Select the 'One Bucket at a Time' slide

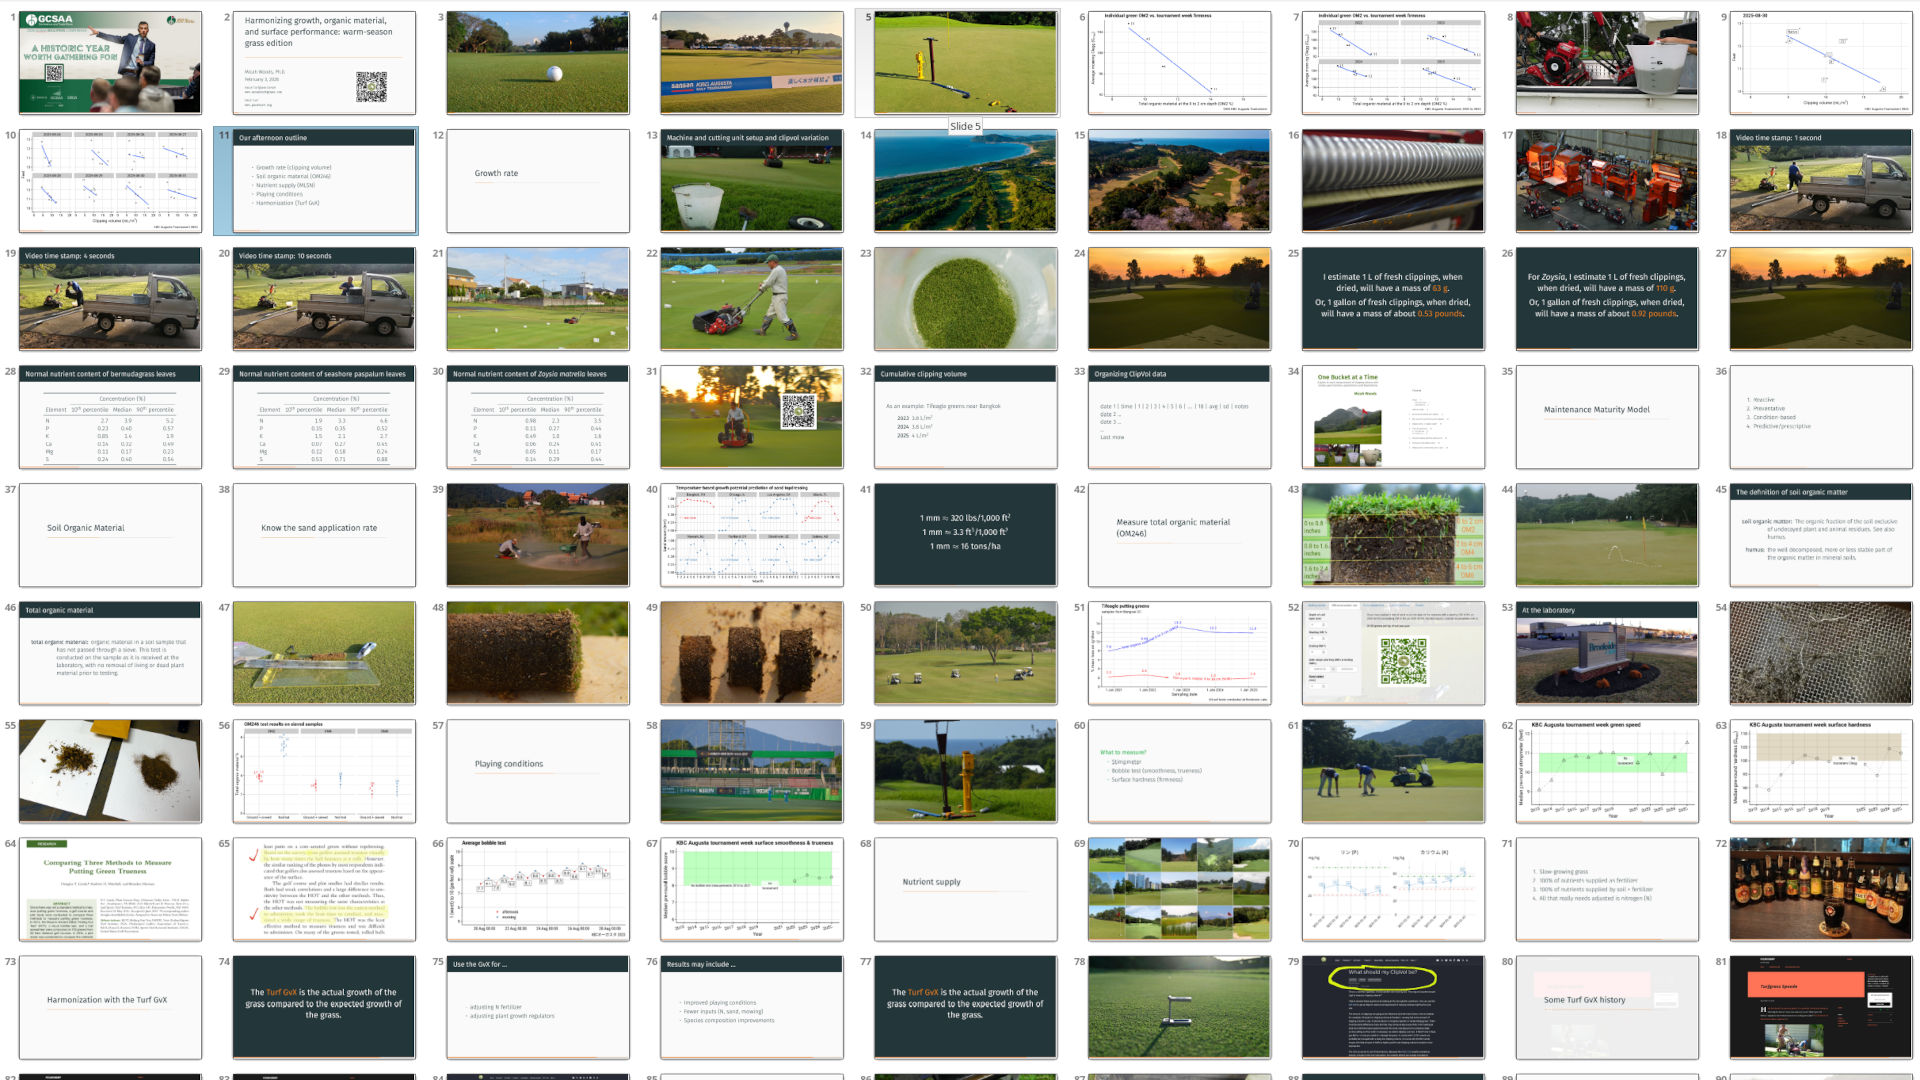tap(1392, 416)
